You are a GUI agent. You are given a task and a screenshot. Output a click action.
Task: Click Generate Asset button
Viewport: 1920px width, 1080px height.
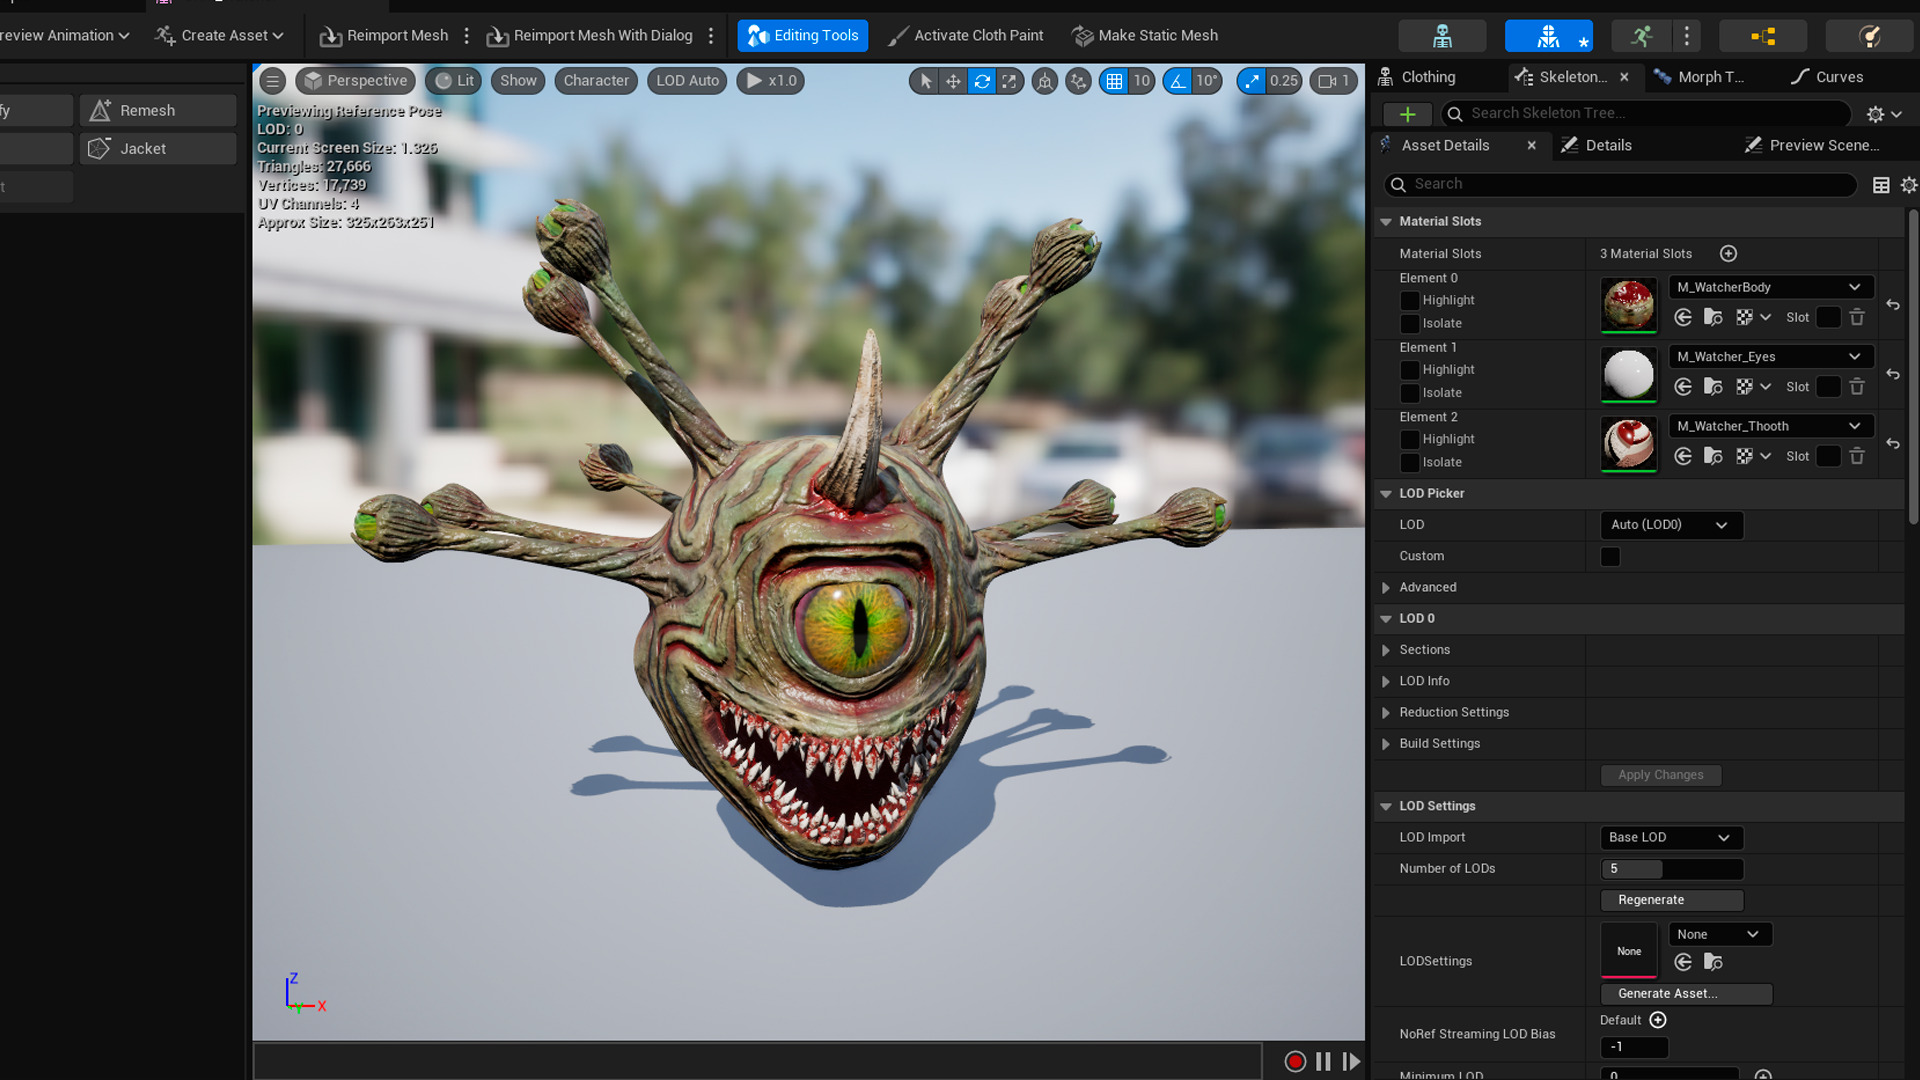(1686, 994)
